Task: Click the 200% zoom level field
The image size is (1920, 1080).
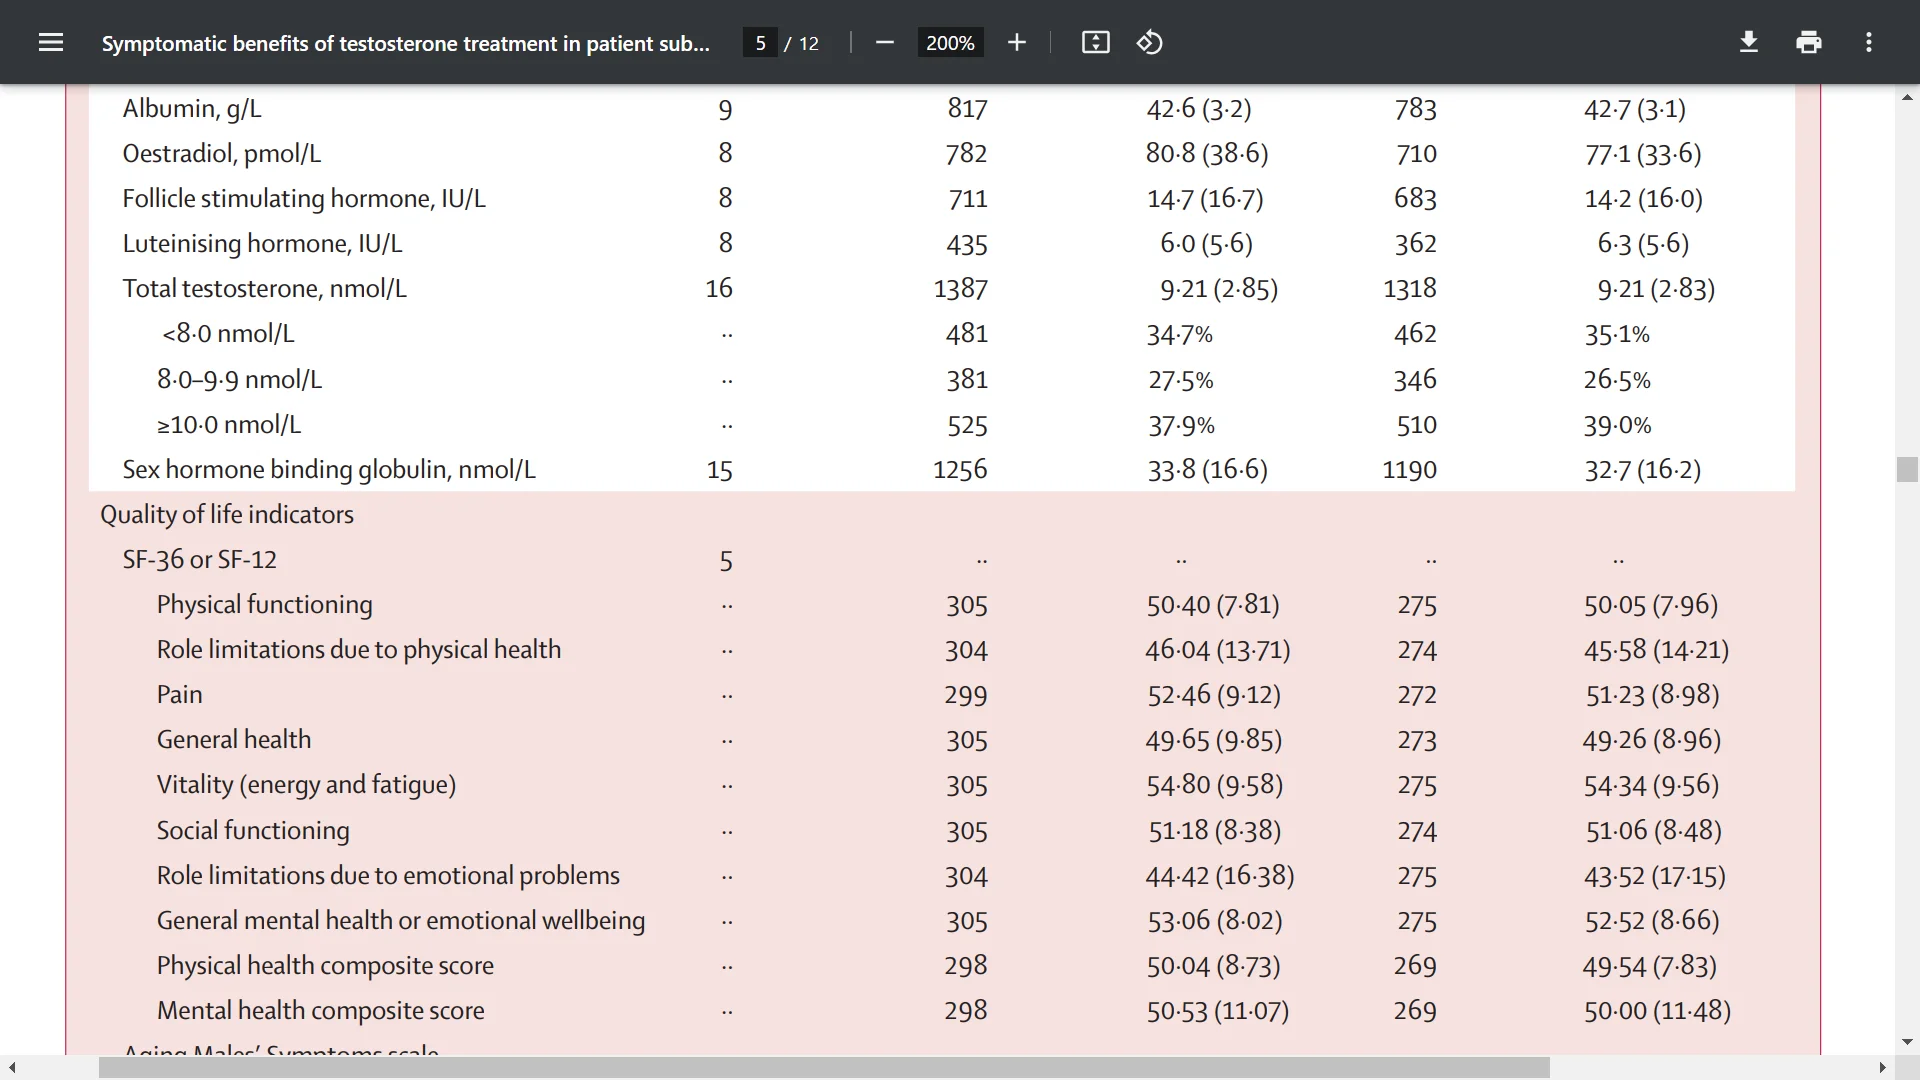Action: pos(950,43)
